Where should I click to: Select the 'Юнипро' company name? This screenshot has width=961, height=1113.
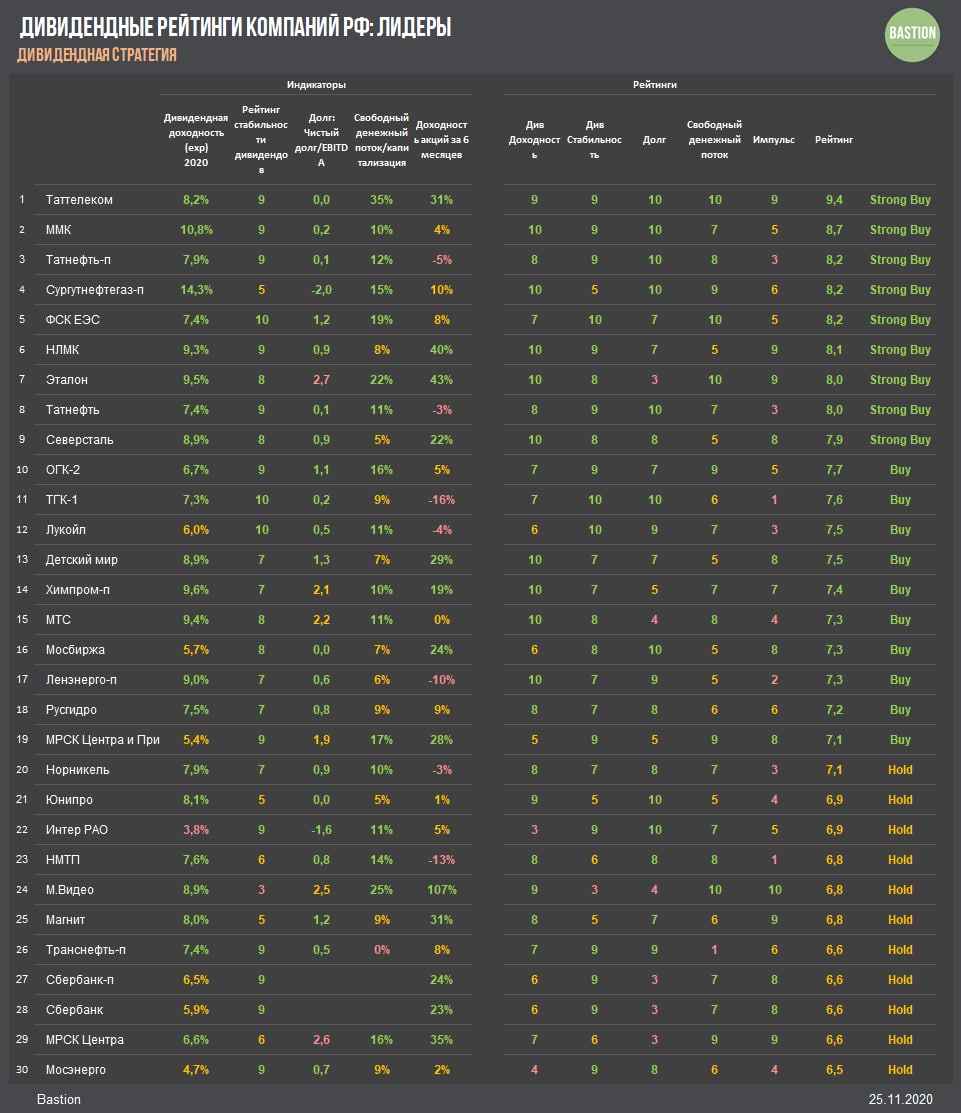[x=69, y=800]
